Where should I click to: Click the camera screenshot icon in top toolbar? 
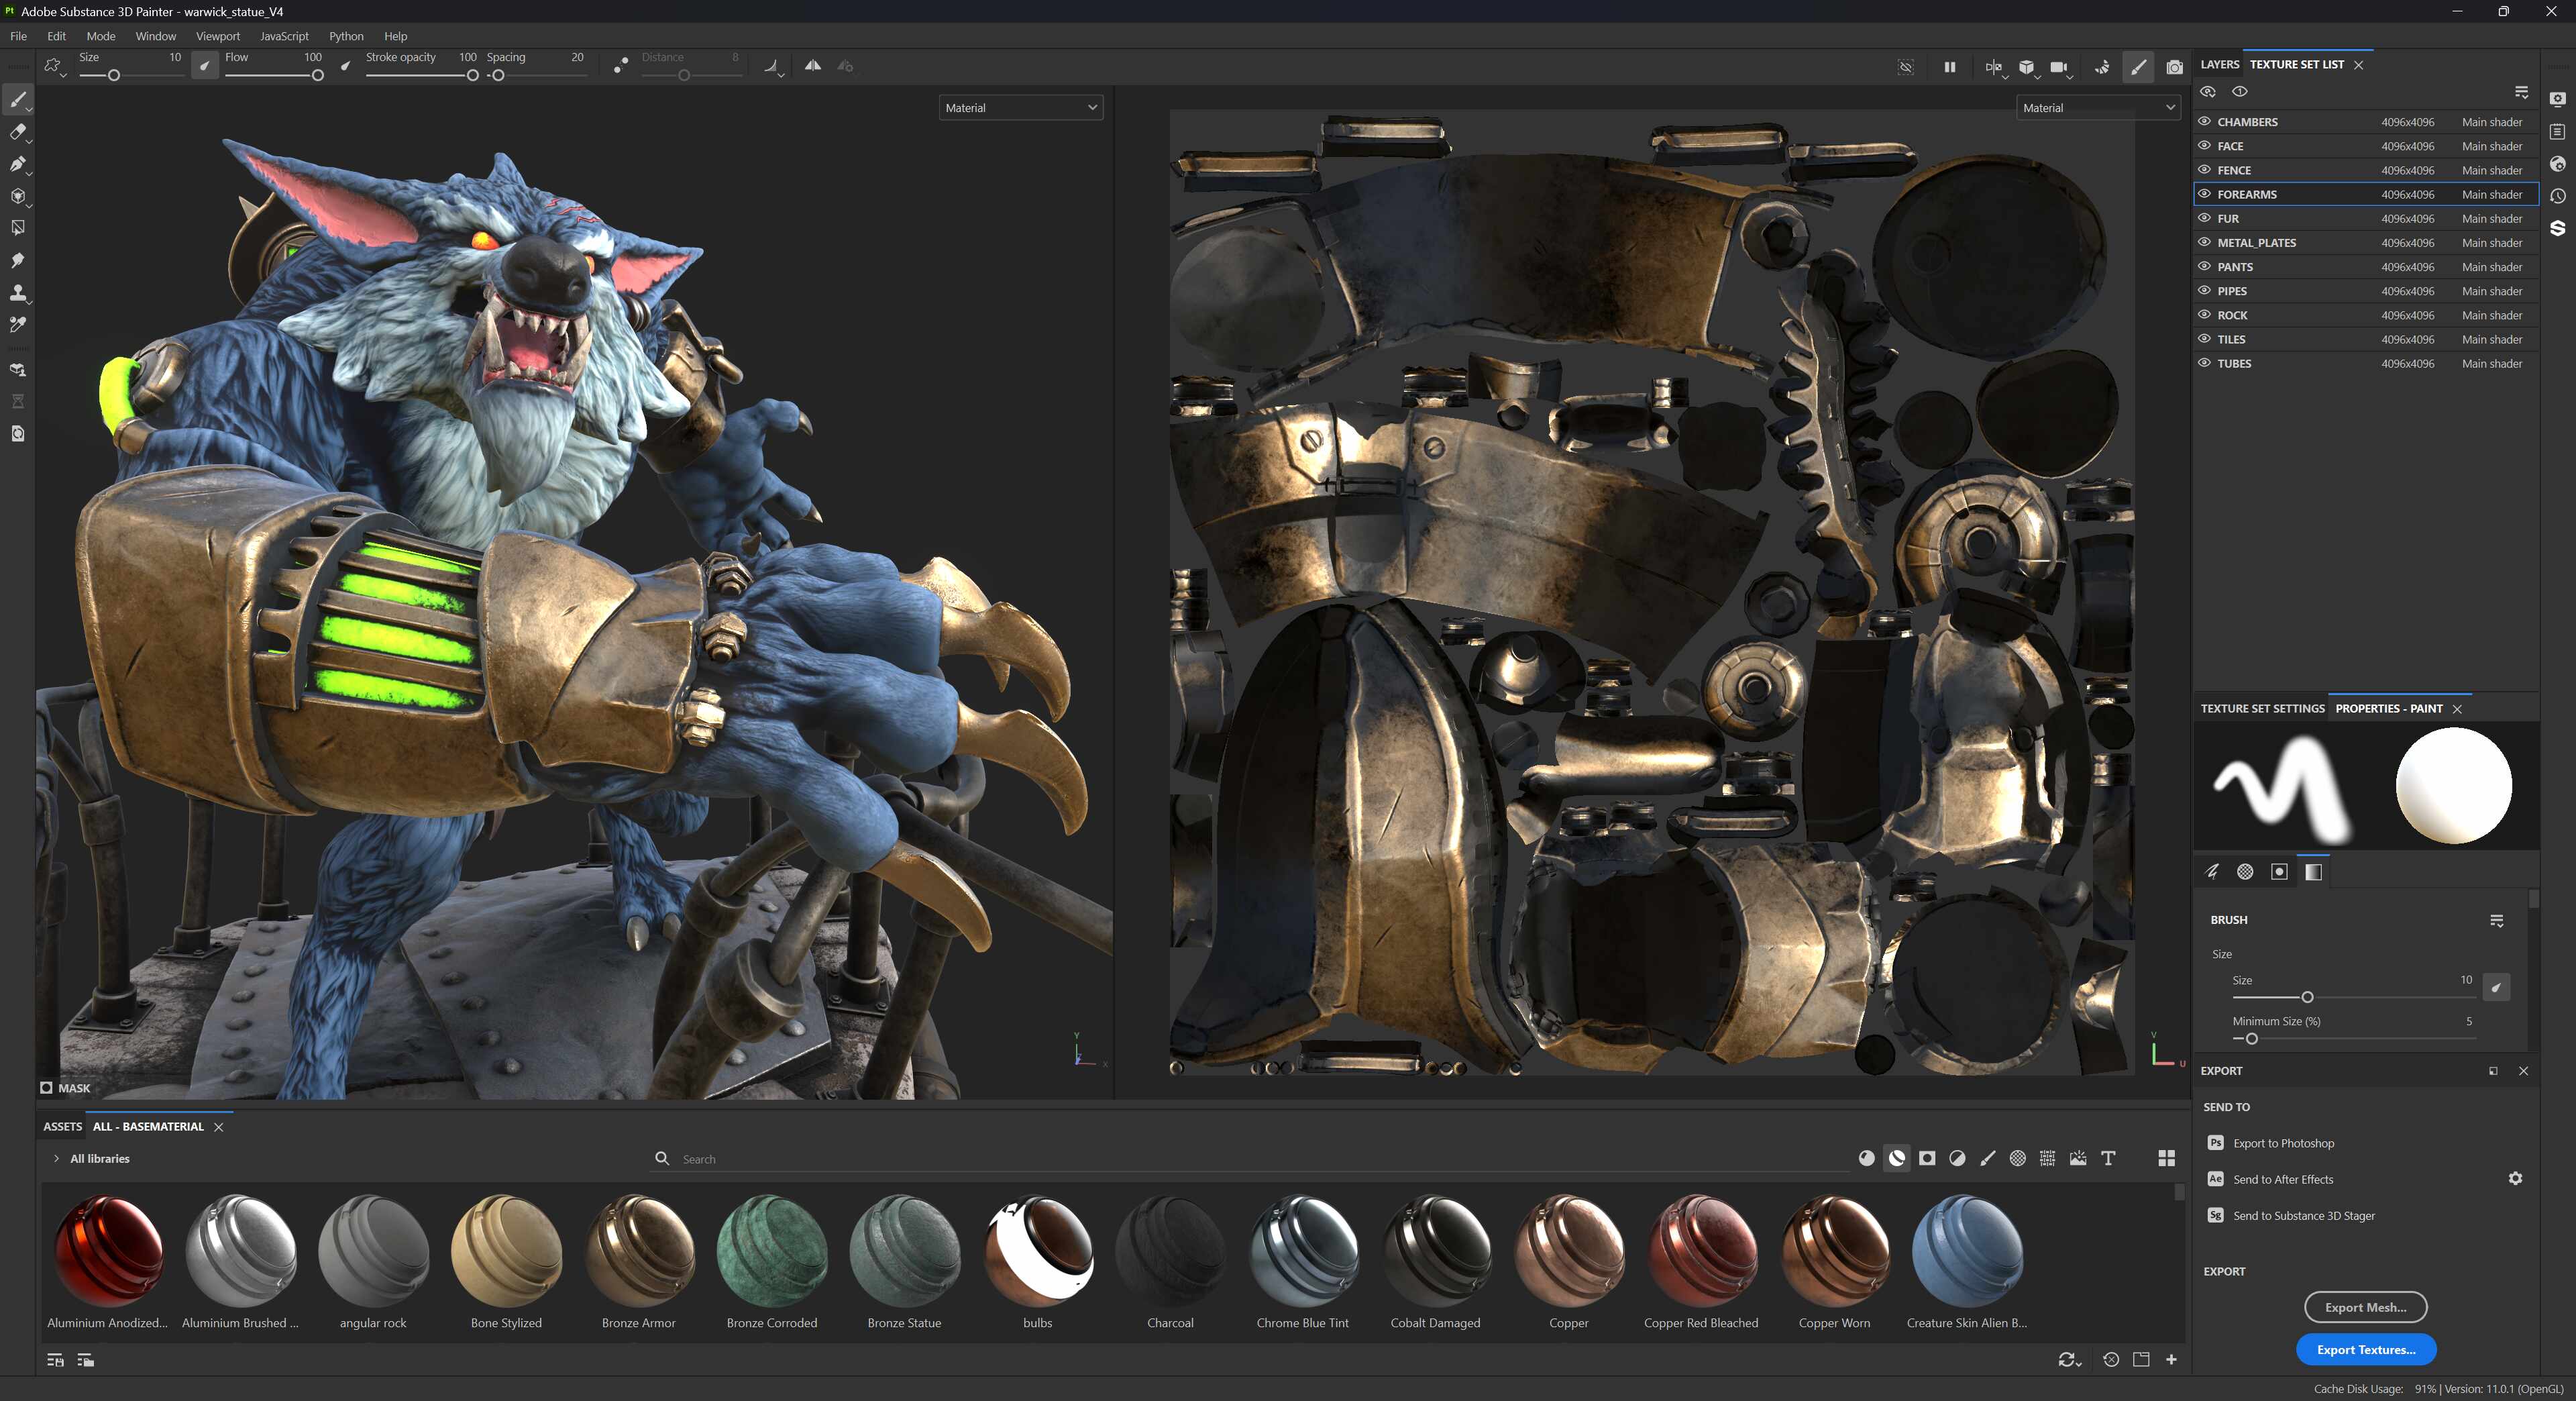2174,67
